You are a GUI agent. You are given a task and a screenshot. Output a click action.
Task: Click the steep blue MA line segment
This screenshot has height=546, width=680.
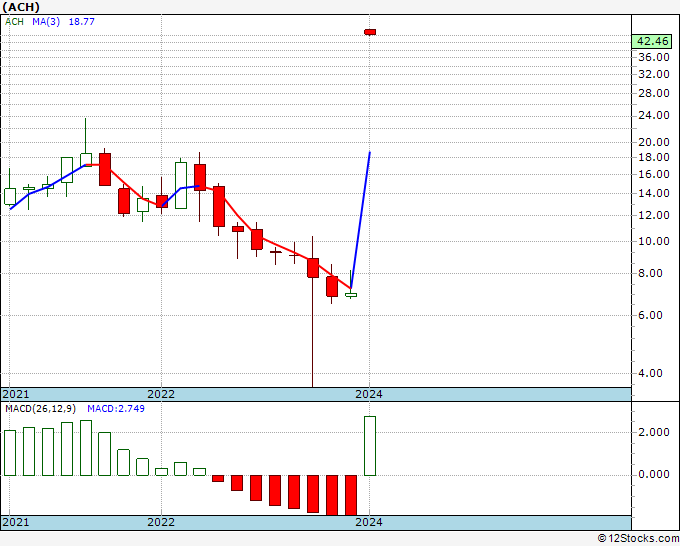tap(360, 220)
